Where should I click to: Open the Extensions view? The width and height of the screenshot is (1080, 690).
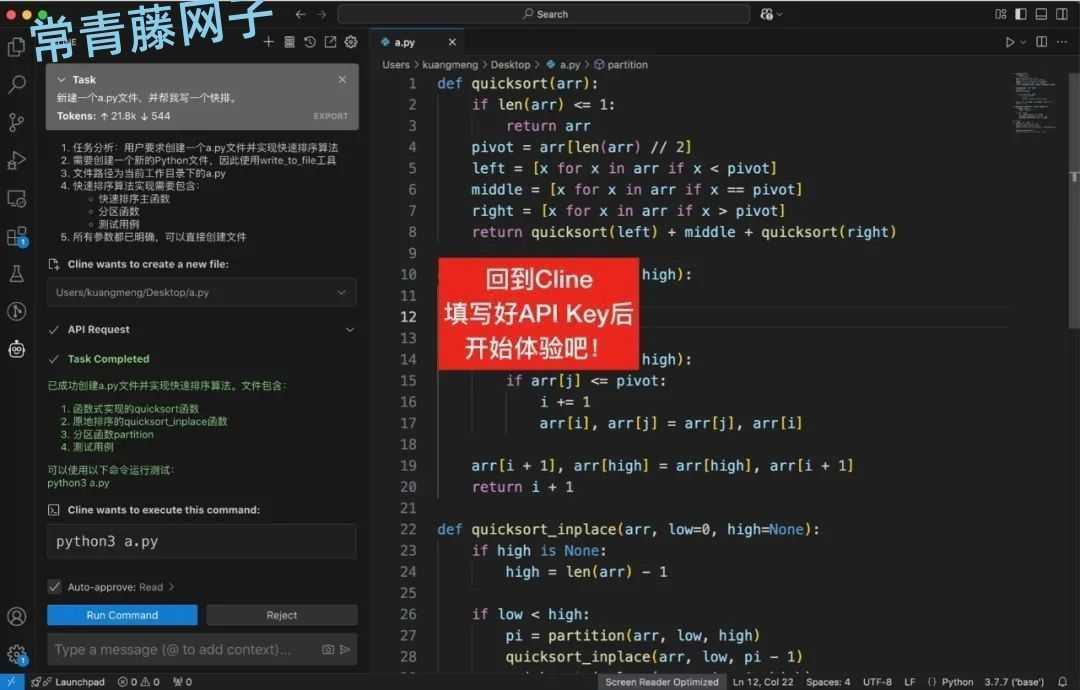point(17,236)
